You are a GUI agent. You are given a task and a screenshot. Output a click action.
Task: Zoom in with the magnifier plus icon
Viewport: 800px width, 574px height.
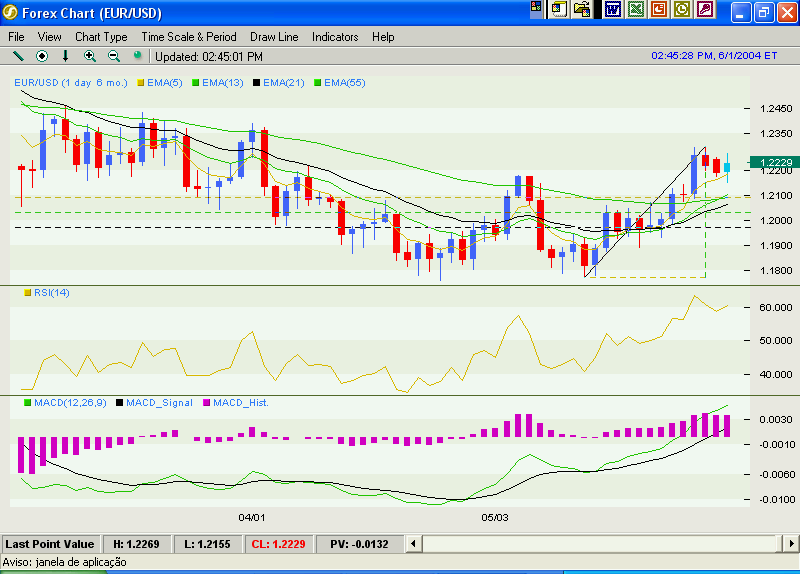coord(90,56)
